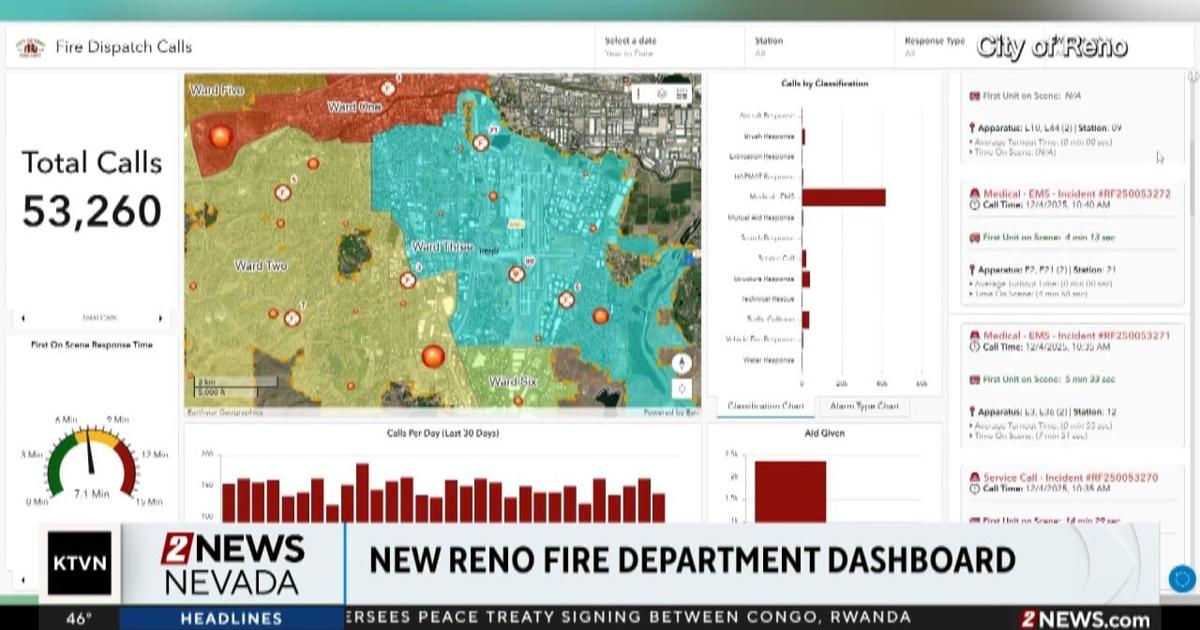Open the grid-shaped basemap gallery icon

[682, 93]
